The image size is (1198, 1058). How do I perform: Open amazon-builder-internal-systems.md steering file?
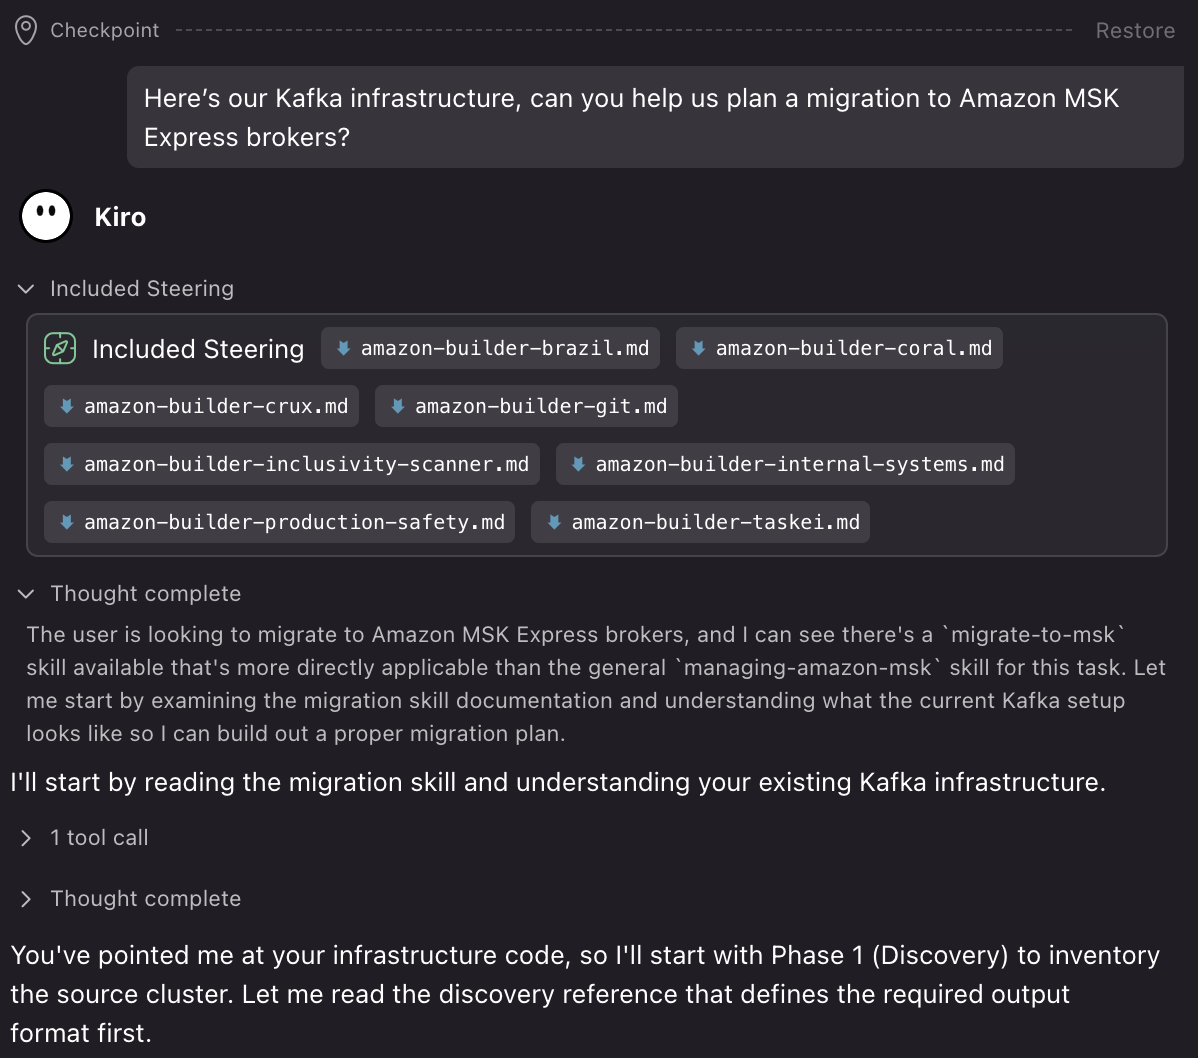785,464
